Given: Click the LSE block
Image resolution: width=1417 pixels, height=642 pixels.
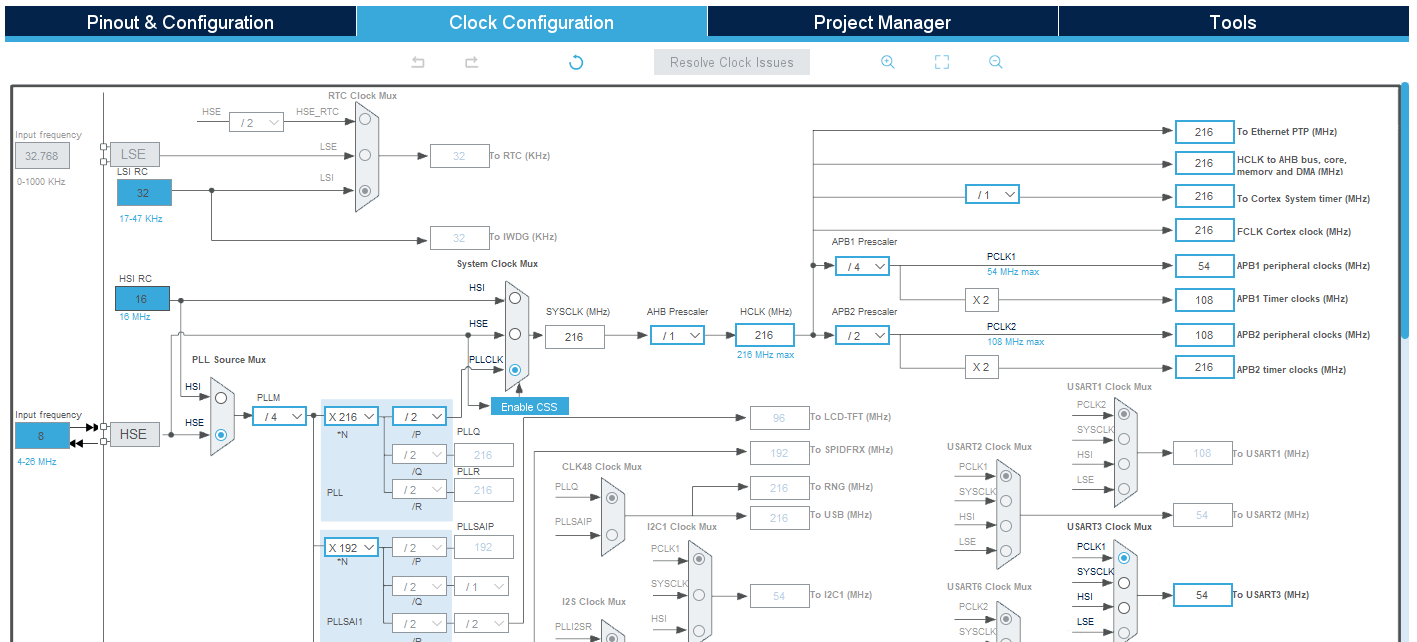Looking at the screenshot, I should coord(134,154).
